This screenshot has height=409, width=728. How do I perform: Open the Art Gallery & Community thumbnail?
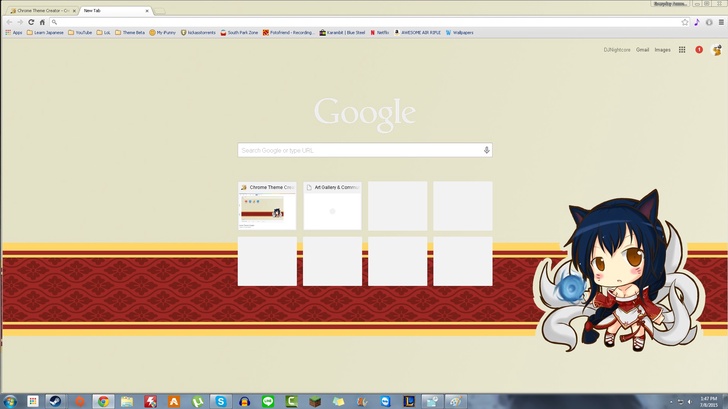coord(332,206)
